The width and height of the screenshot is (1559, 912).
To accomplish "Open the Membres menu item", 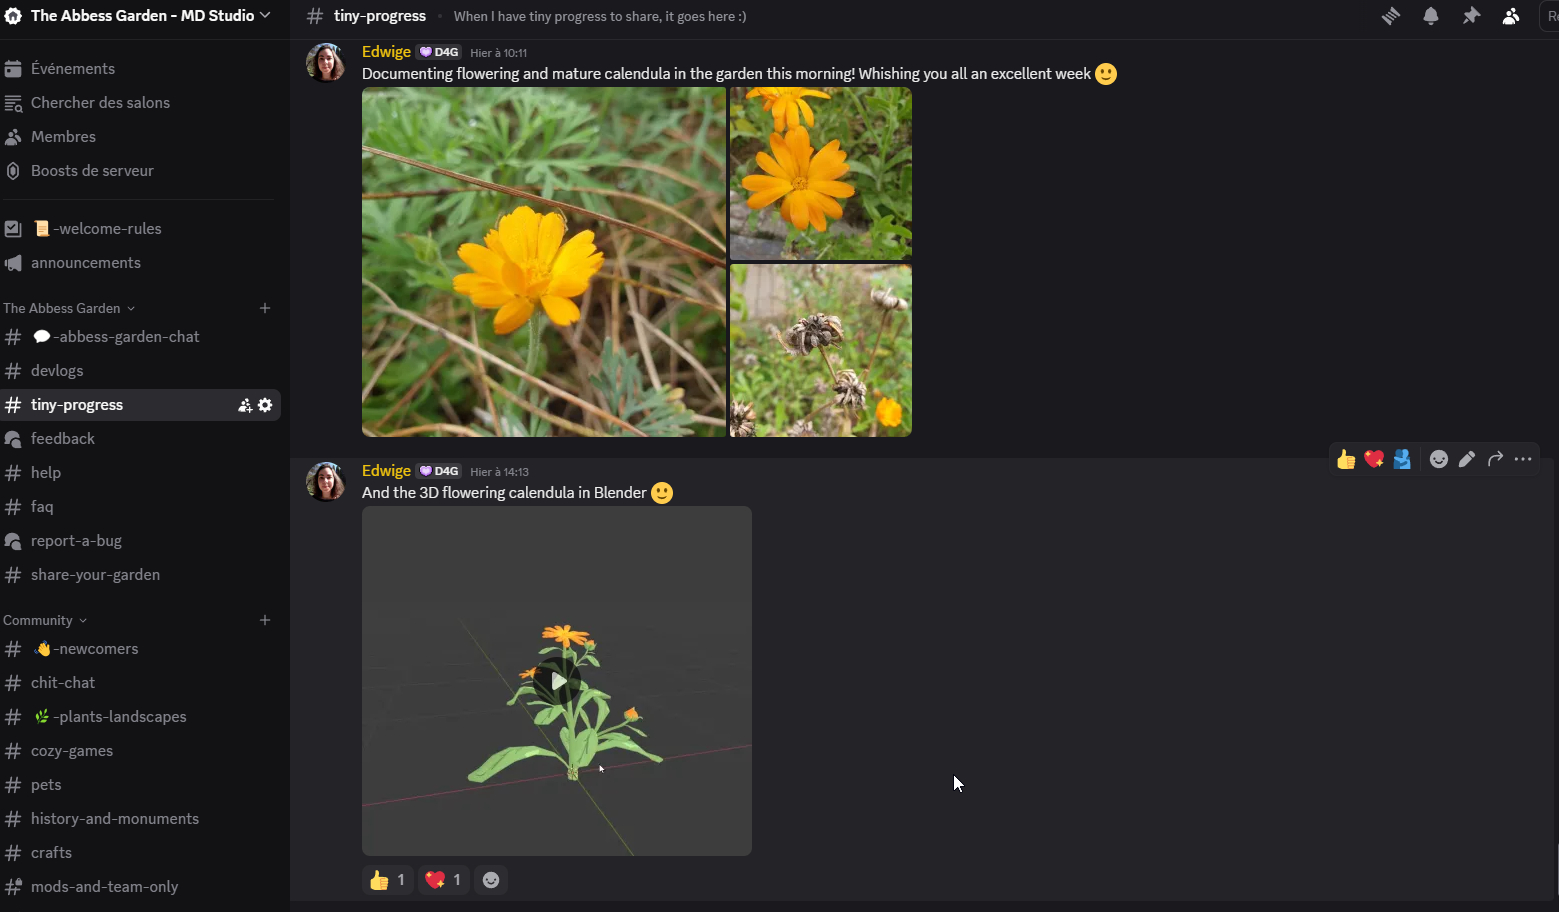I will [63, 137].
